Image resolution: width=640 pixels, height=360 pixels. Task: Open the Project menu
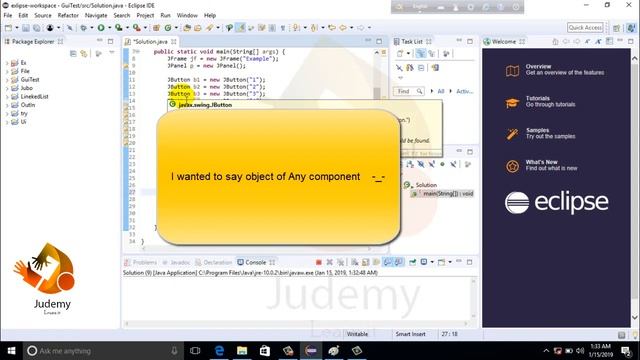(145, 15)
